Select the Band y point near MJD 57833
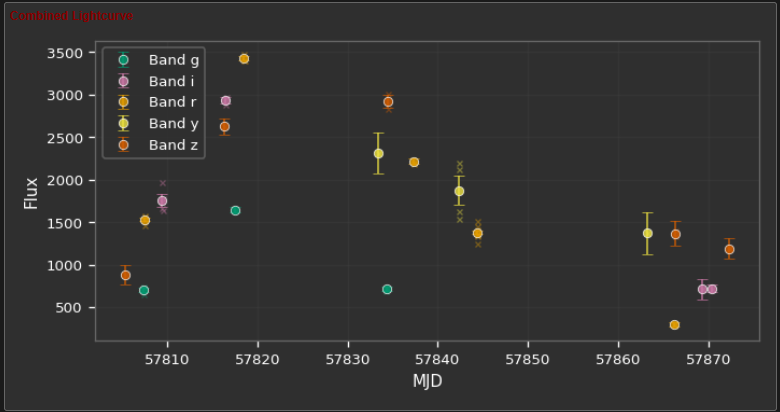Screen dimensions: 780x412 (379, 154)
